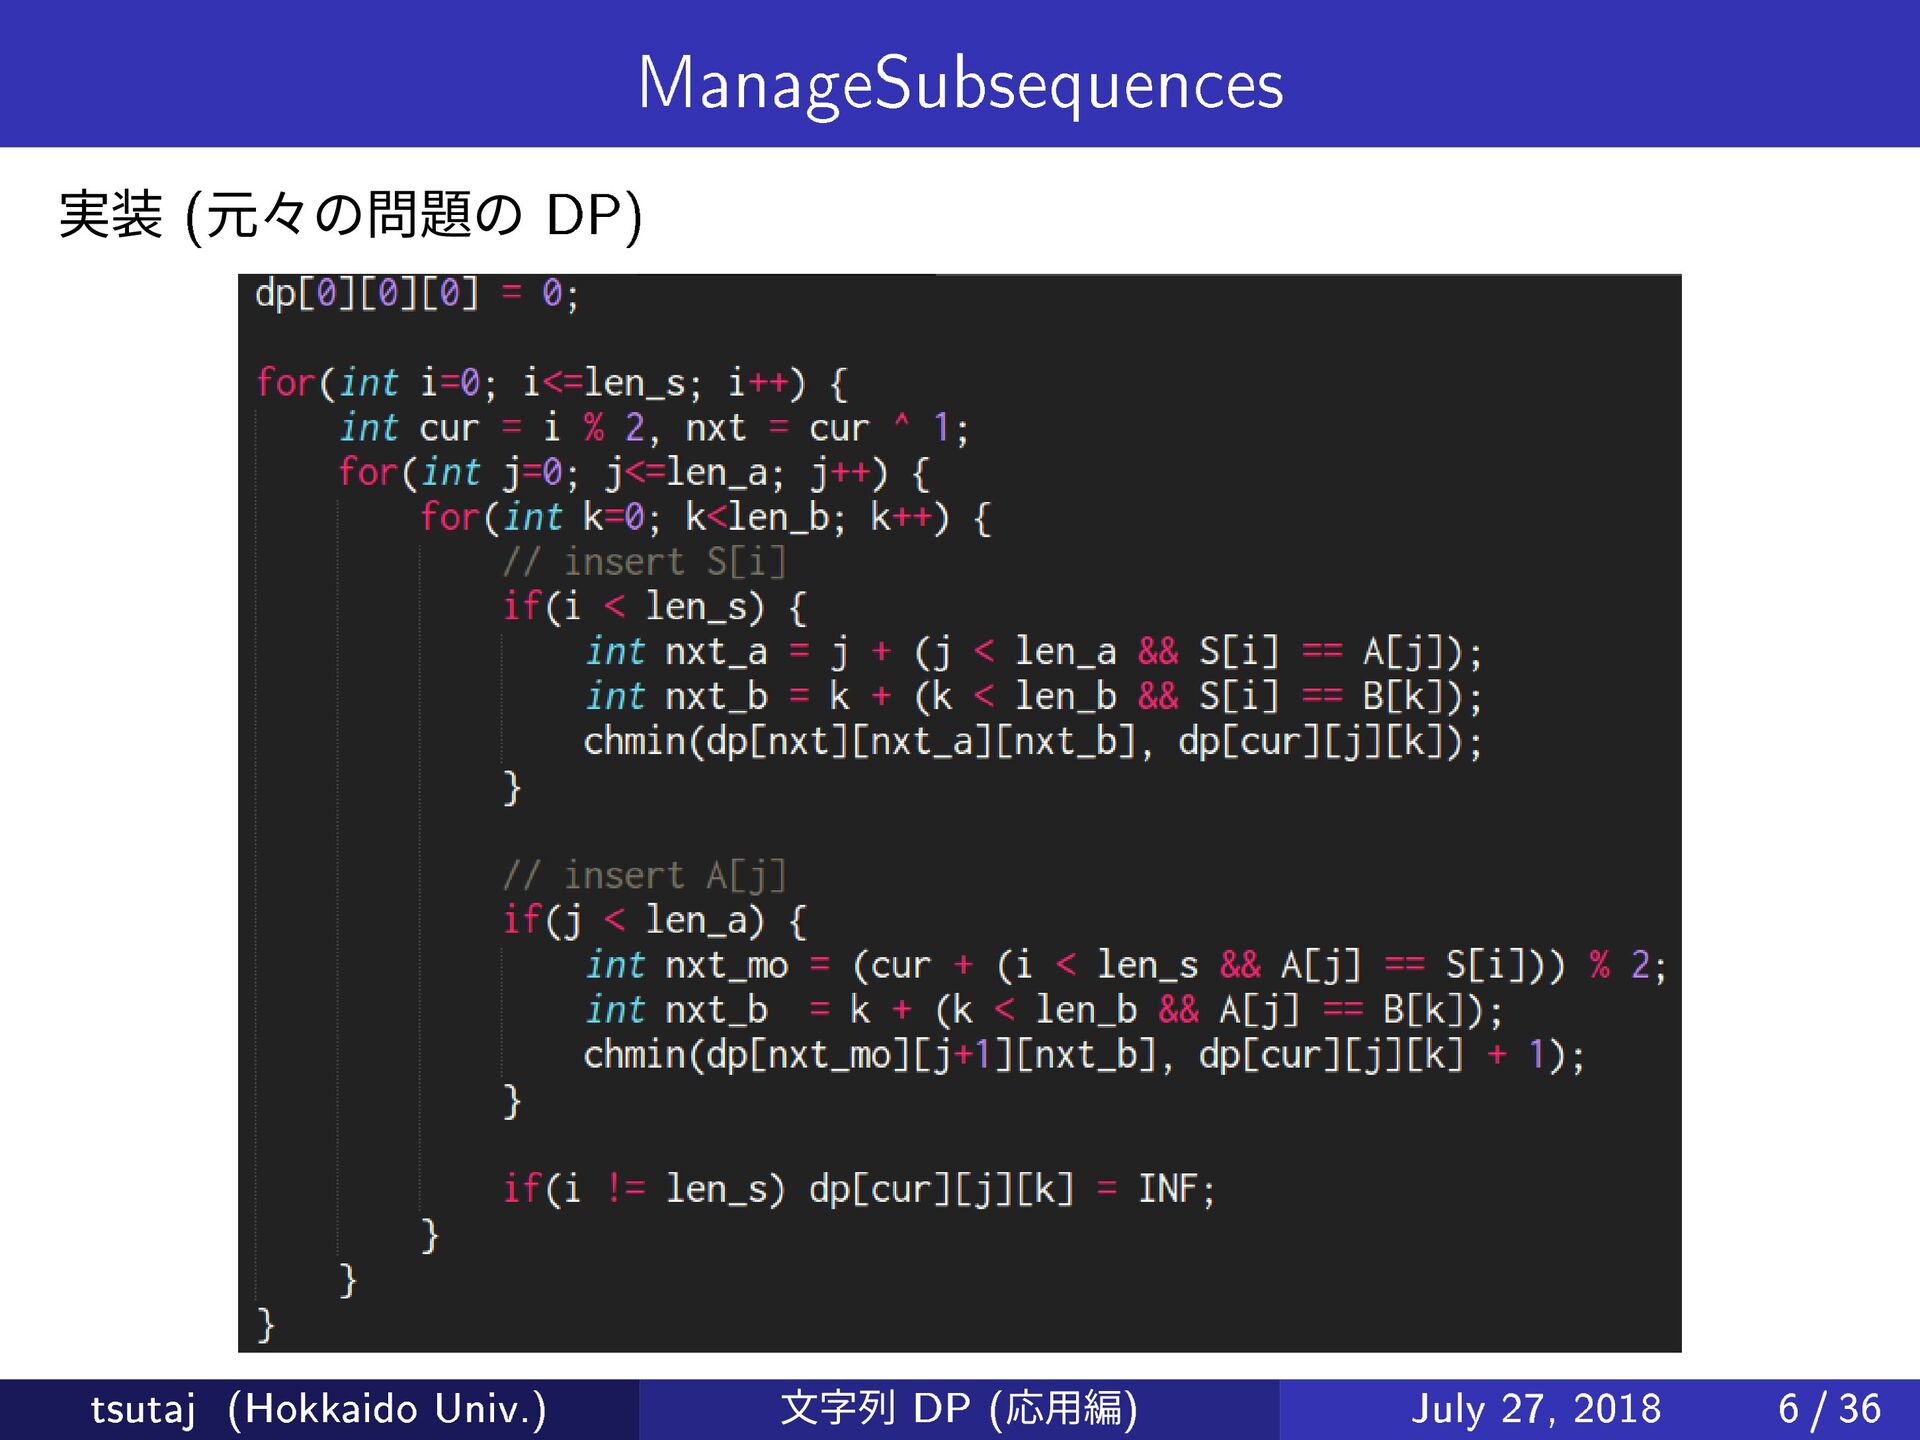Click the for loop over j line

pos(633,472)
